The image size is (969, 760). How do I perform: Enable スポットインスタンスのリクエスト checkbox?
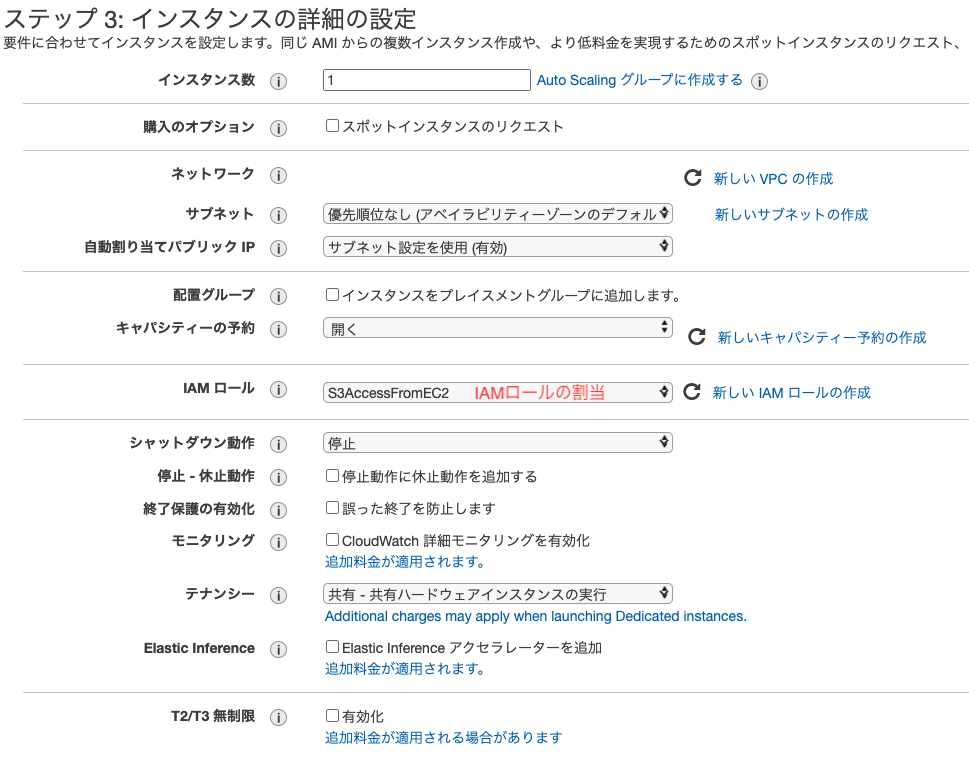pos(332,125)
